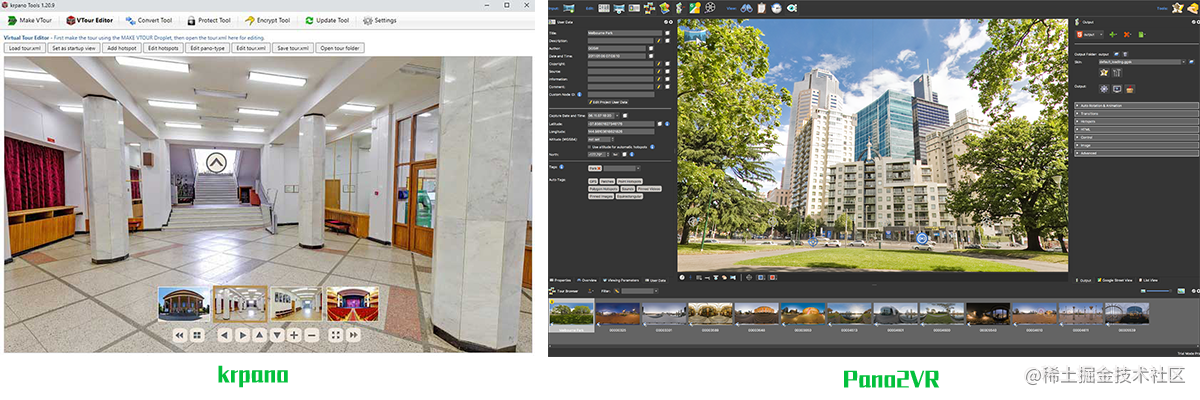Click krpano look-up arrow button

coord(259,335)
